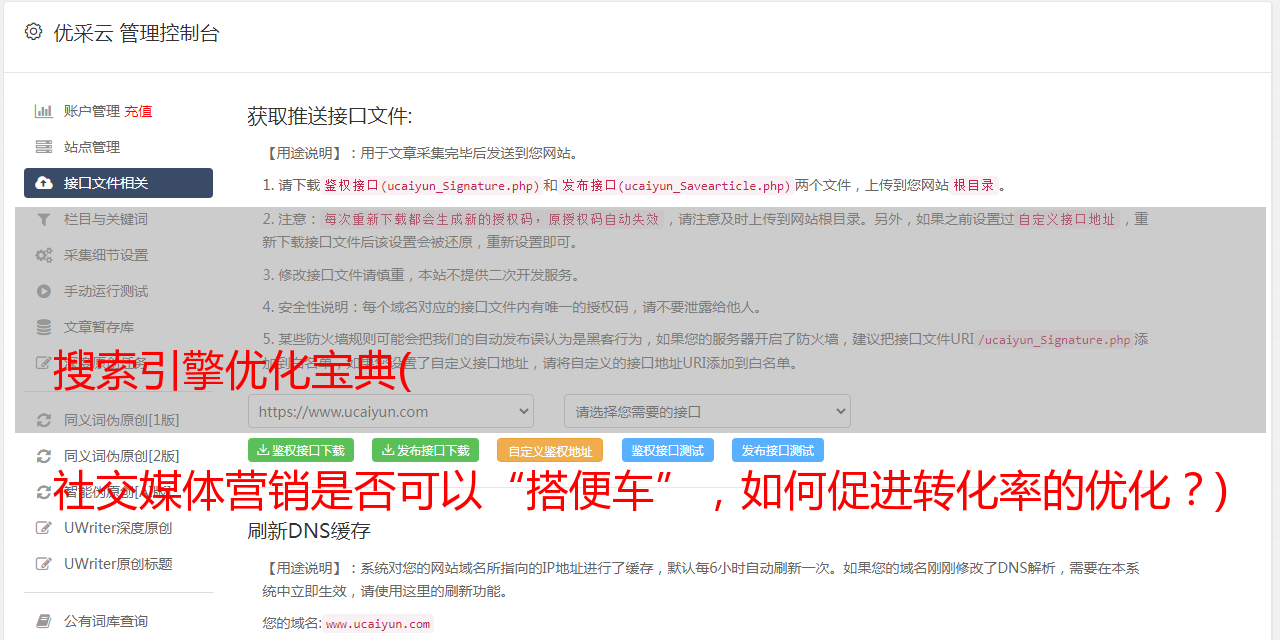Click the orange 自定义鉴权地址 button
Image resolution: width=1280 pixels, height=640 pixels.
point(550,450)
